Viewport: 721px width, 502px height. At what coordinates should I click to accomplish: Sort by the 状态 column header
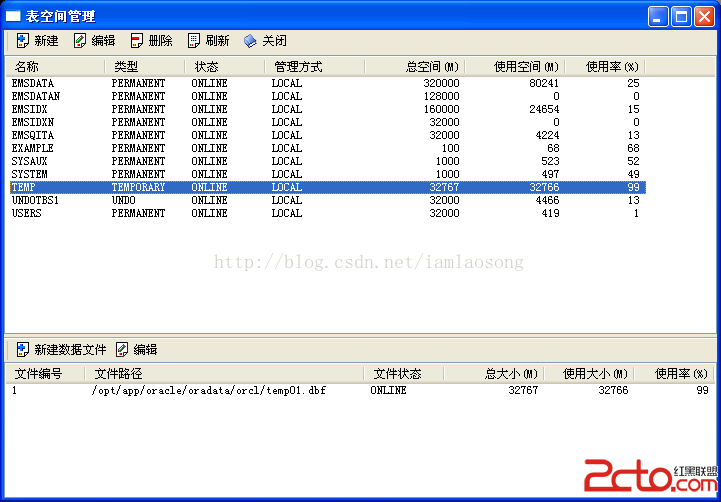(x=225, y=67)
